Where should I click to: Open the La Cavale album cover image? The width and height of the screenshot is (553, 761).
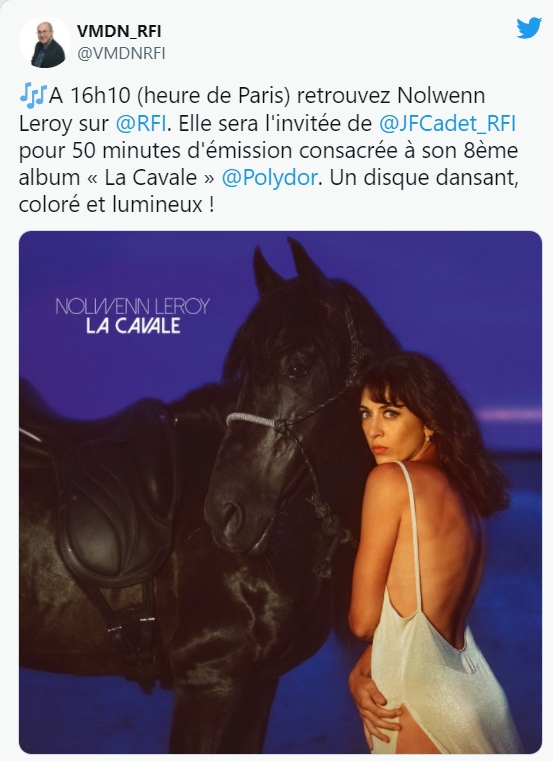pyautogui.click(x=280, y=492)
